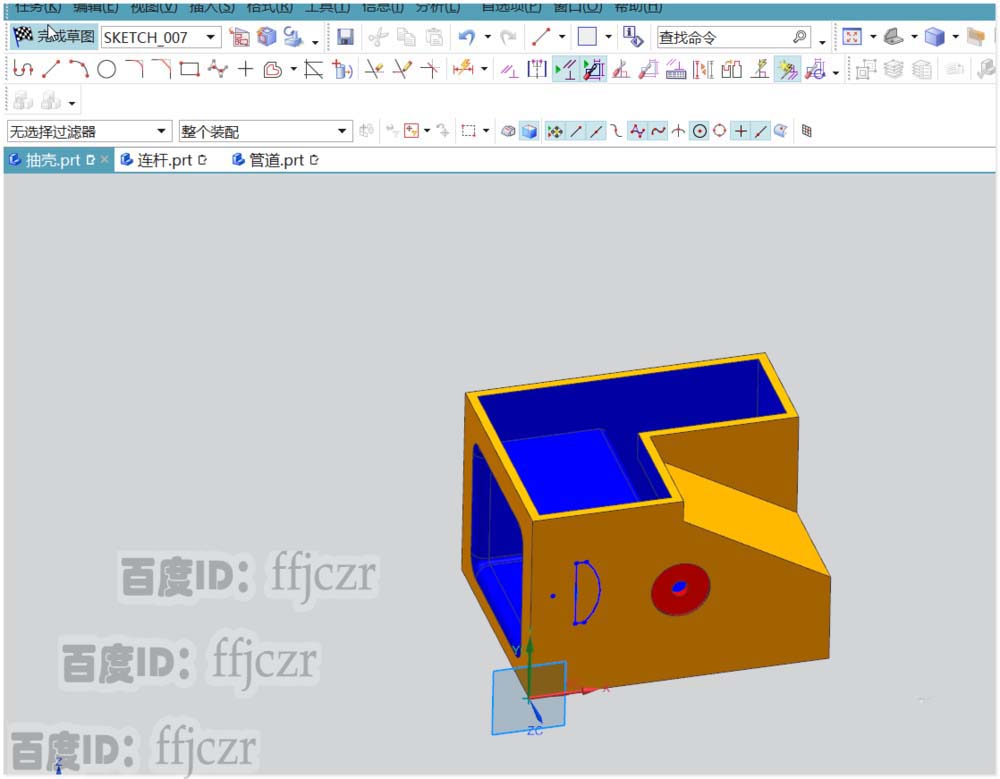Click the Paste clipboard icon

click(434, 37)
